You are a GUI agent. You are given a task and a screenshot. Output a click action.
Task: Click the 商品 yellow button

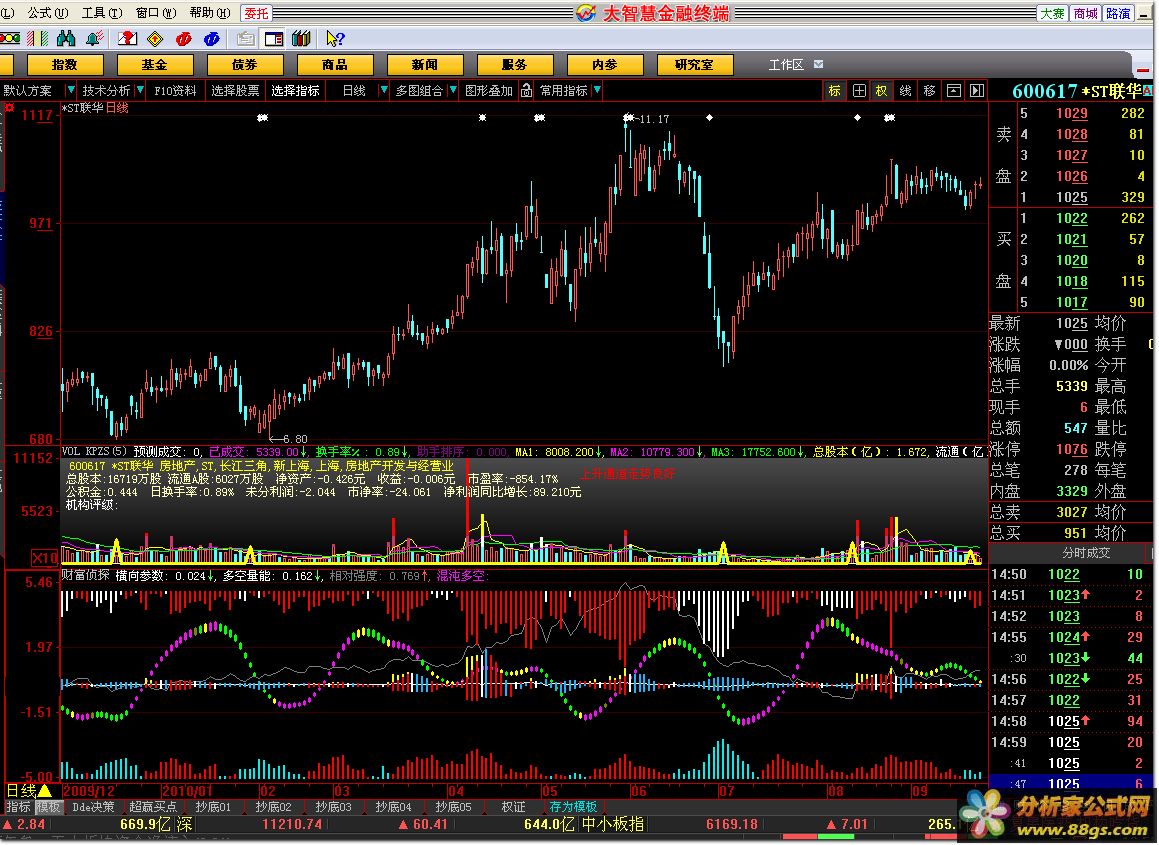click(x=334, y=64)
